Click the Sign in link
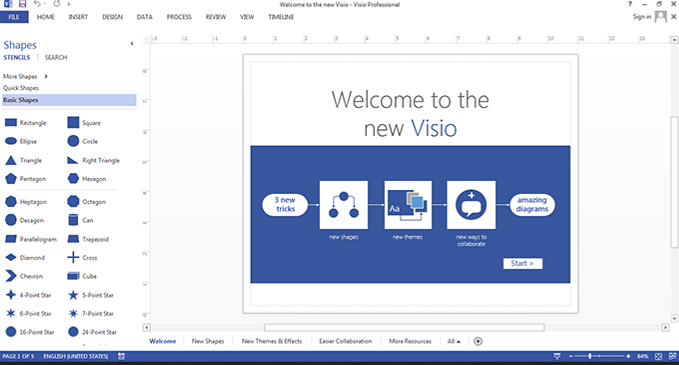 642,16
